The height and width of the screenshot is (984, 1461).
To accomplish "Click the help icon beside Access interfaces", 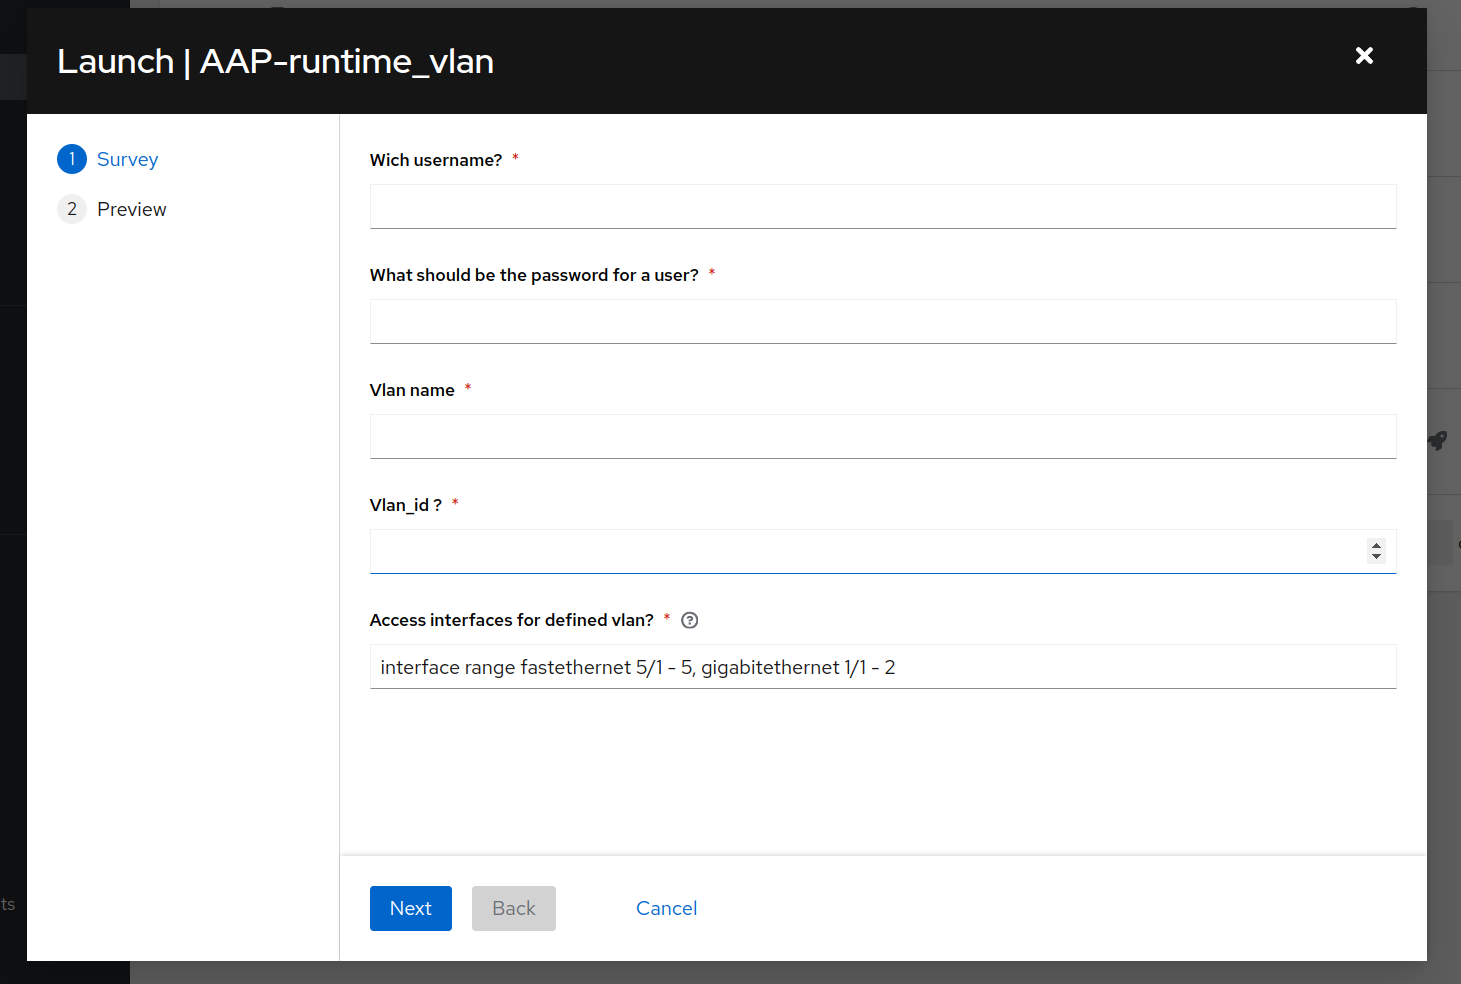I will click(689, 620).
